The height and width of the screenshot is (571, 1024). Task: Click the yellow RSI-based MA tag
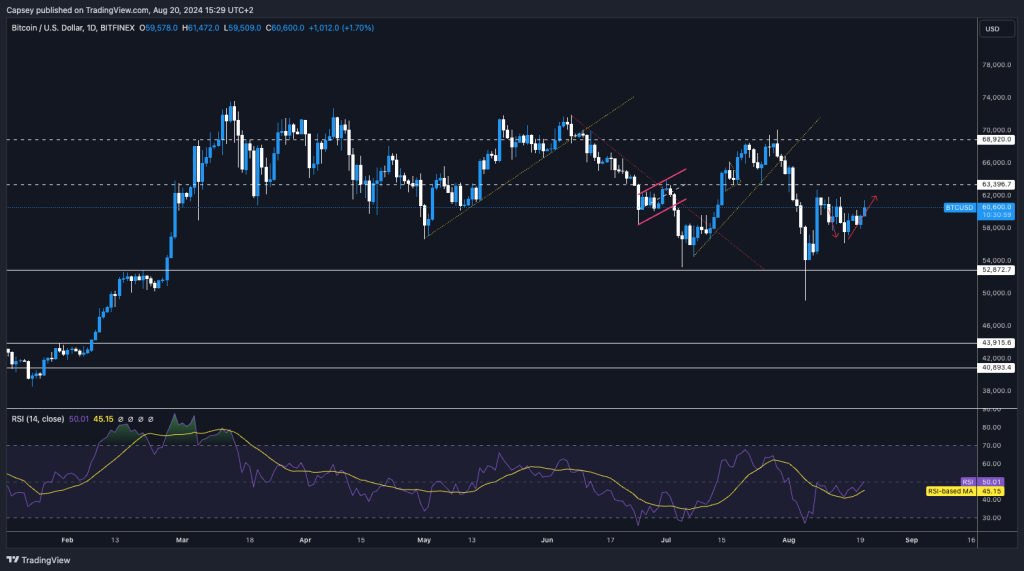point(952,491)
